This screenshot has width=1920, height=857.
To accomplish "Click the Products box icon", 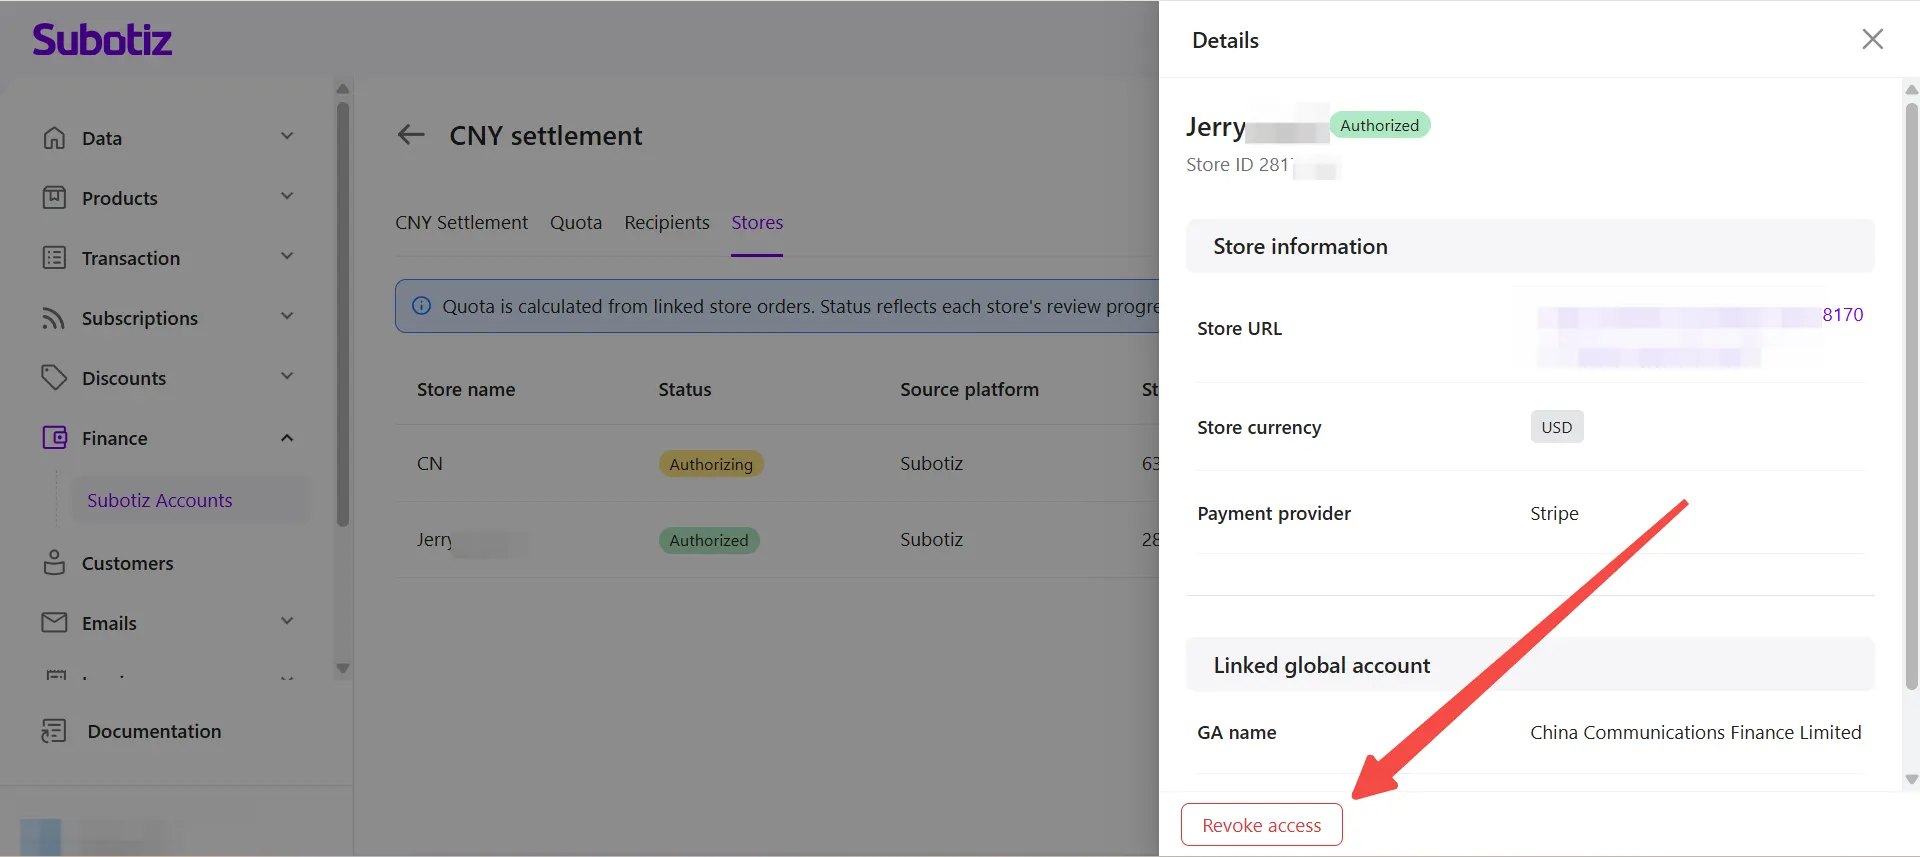I will 54,198.
